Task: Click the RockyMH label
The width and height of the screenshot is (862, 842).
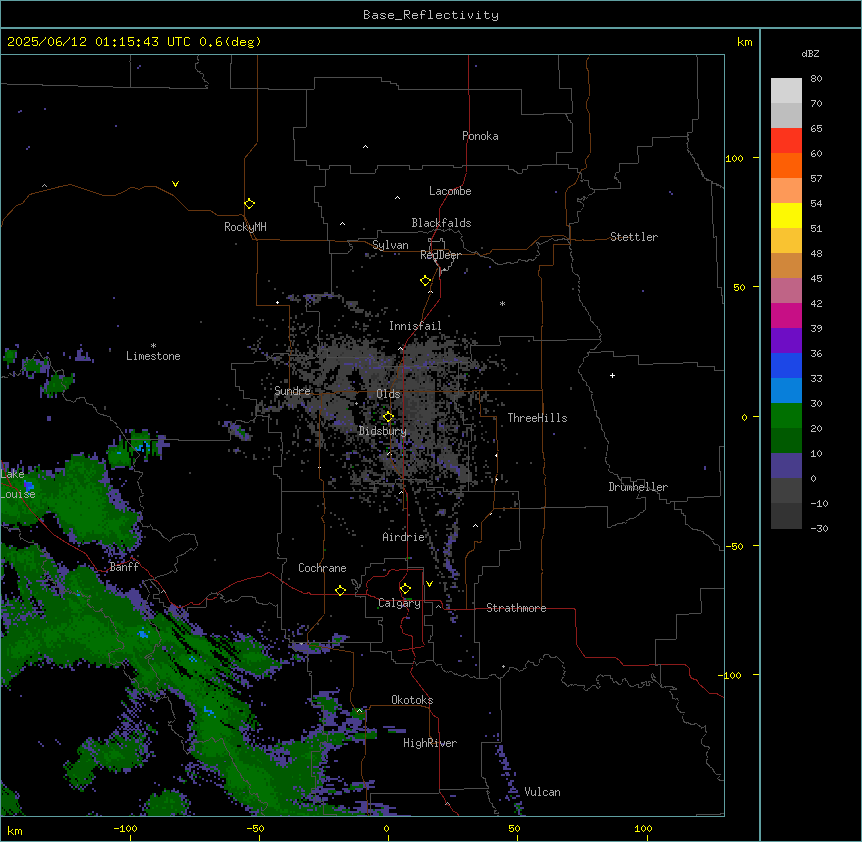Action: point(245,227)
